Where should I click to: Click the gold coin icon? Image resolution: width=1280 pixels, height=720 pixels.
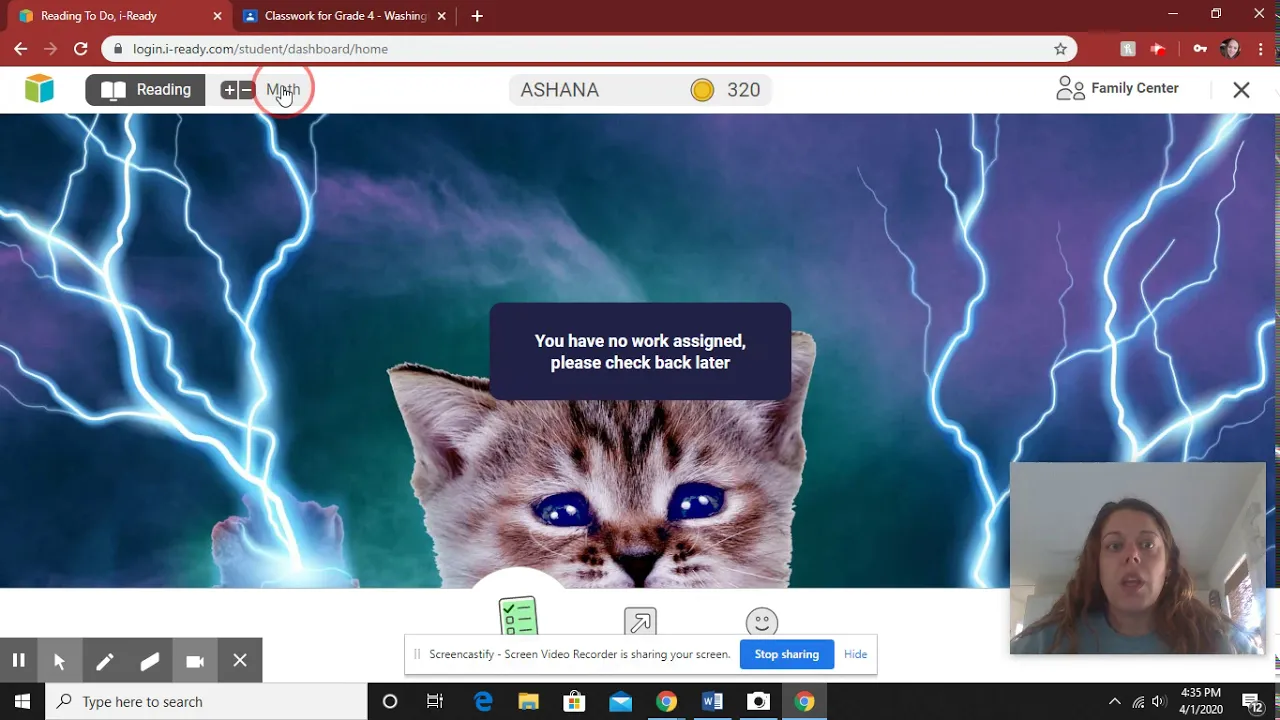pos(702,90)
